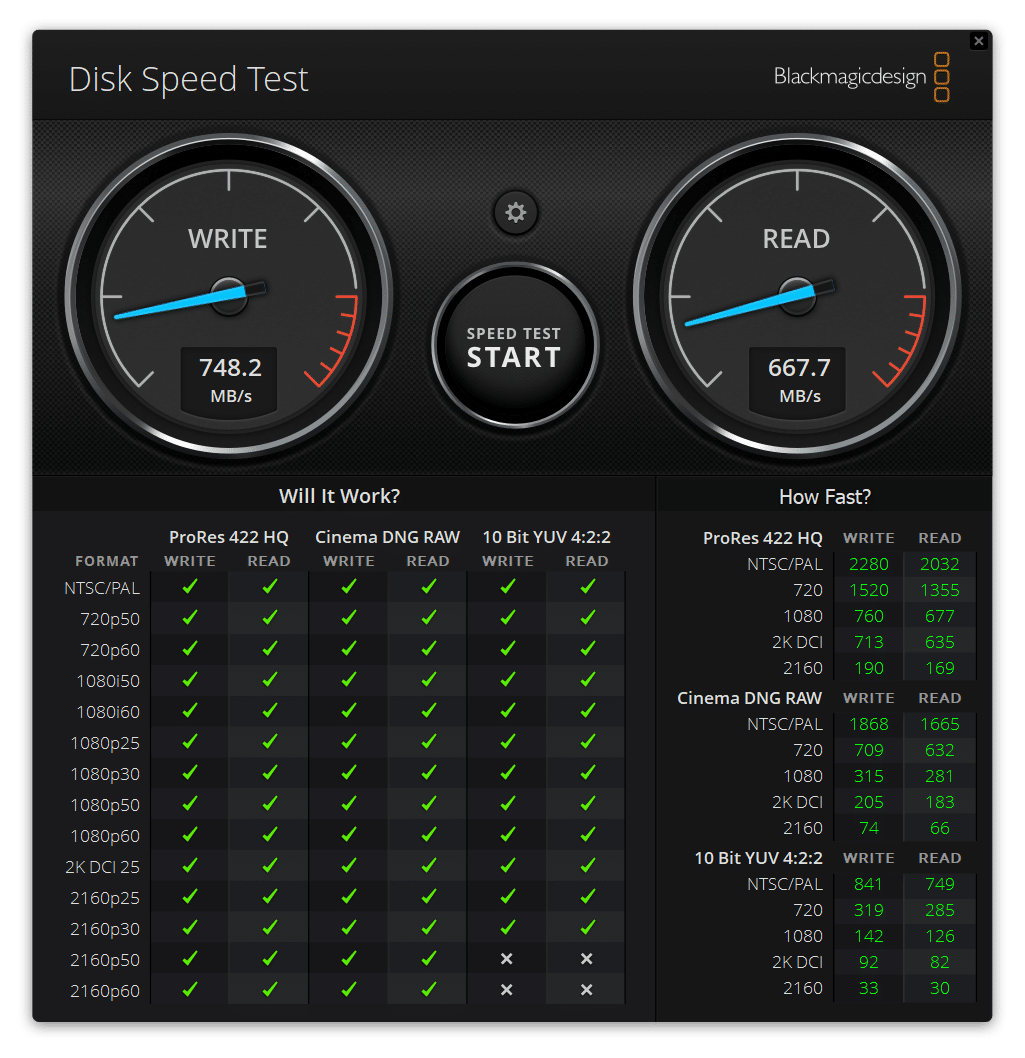Toggle the 1080p60 Cinema DNG RAW write checkmark
This screenshot has height=1058, width=1025.
click(348, 835)
